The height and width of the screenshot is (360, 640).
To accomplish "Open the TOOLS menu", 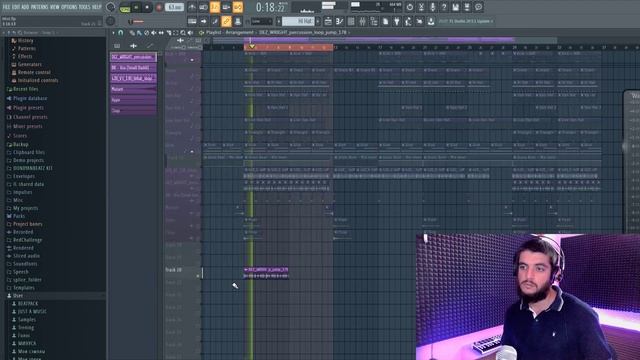I will (84, 7).
